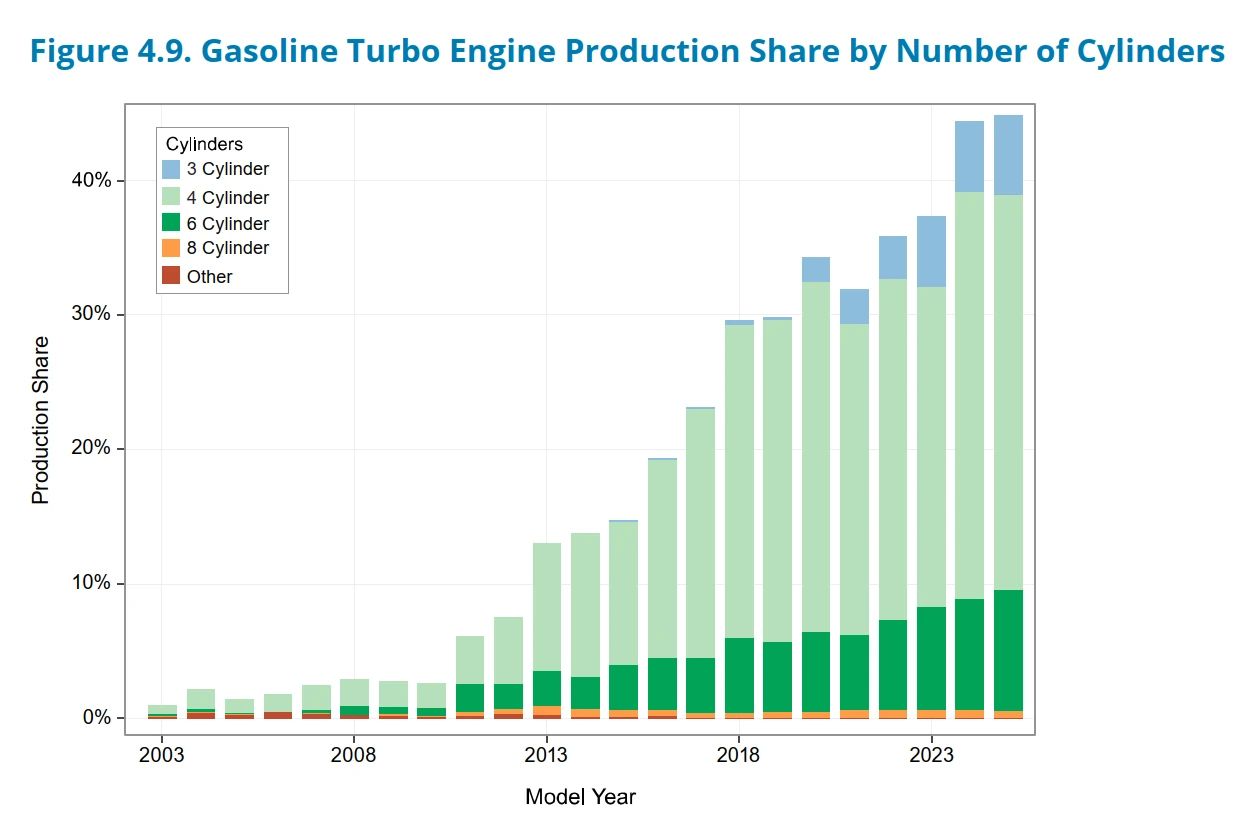Screen dimensions: 1260x830
Task: Click the '2018' x-axis tick label
Action: click(739, 754)
